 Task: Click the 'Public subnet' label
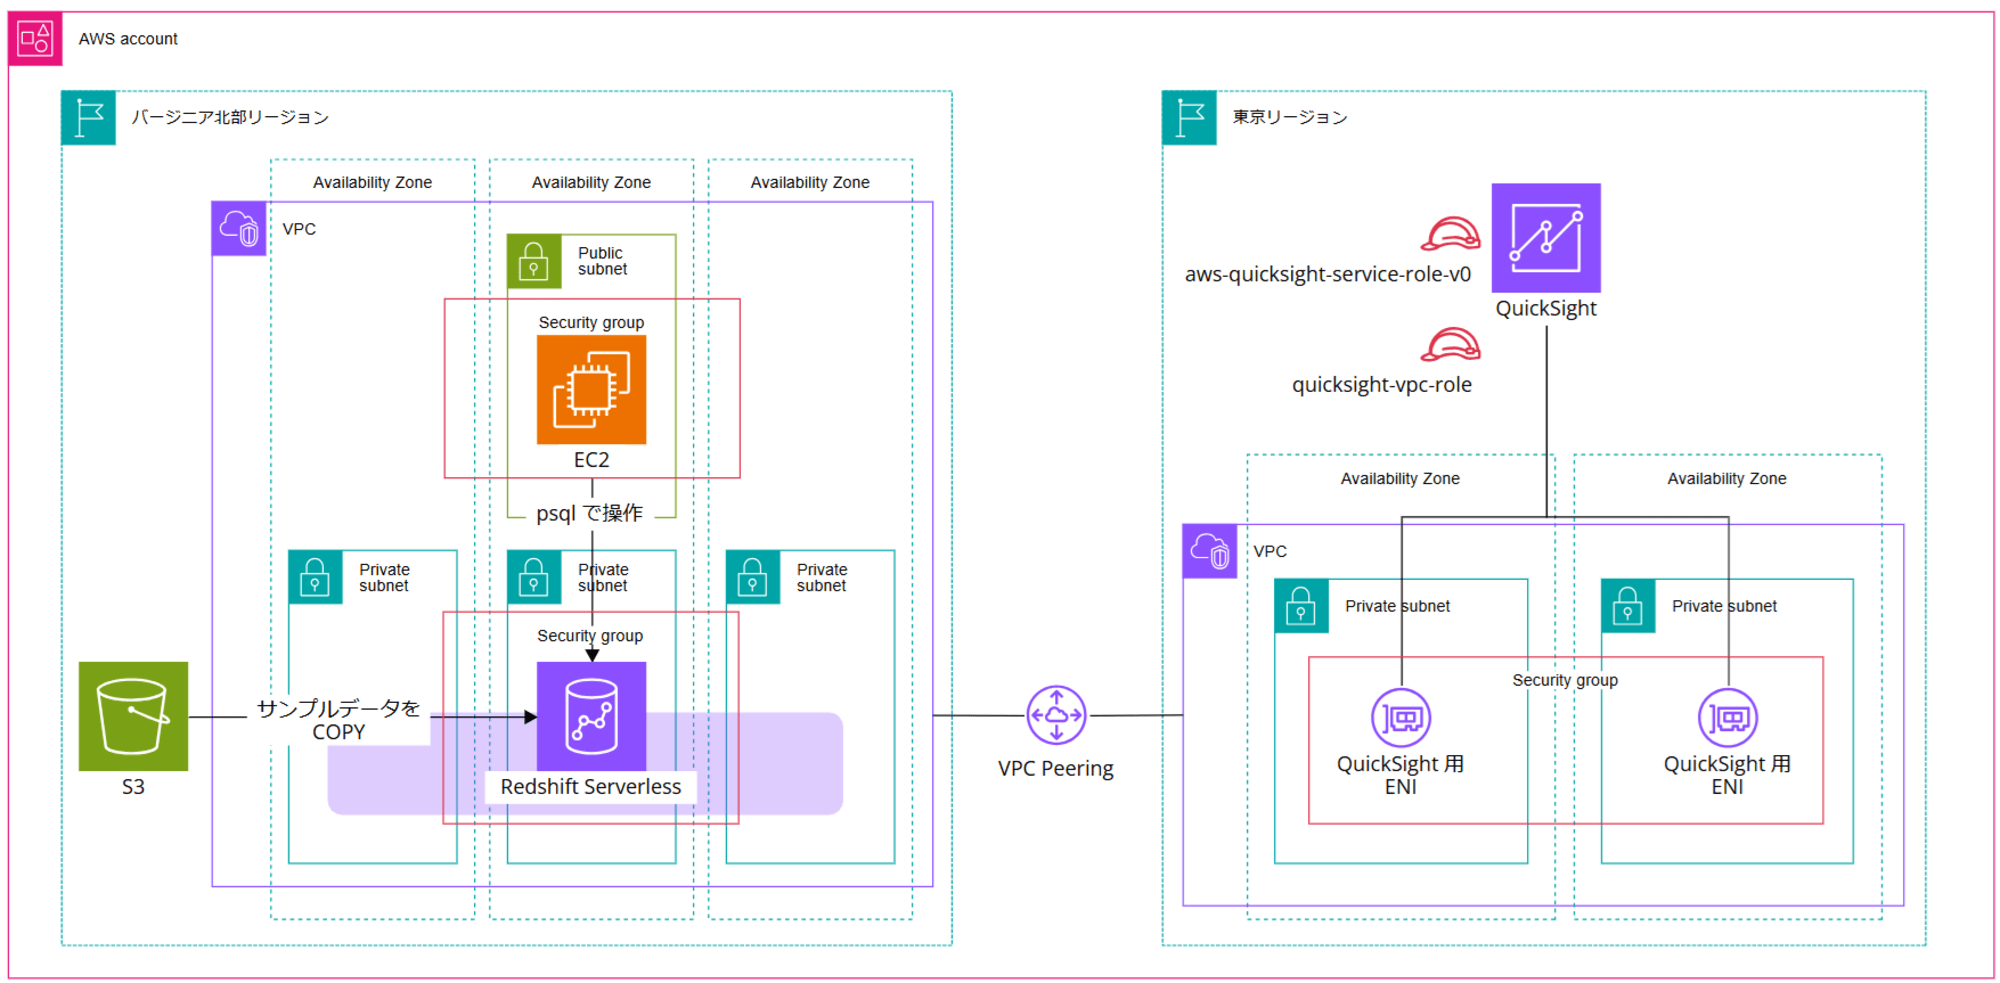603,261
